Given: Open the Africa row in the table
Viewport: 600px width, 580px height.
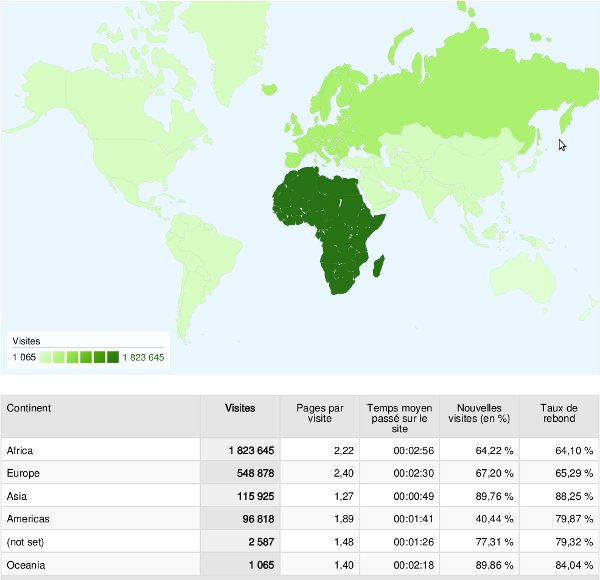Looking at the screenshot, I should 20,450.
